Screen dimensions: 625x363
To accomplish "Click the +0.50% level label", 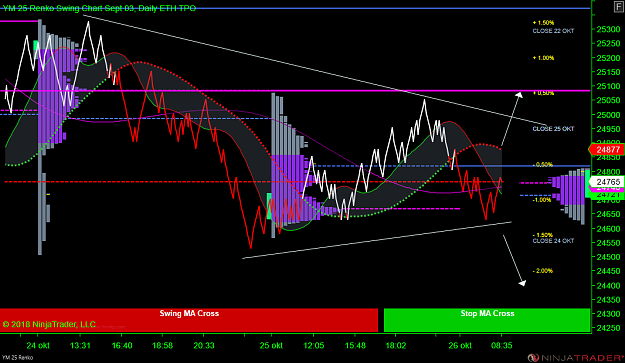I will (543, 93).
